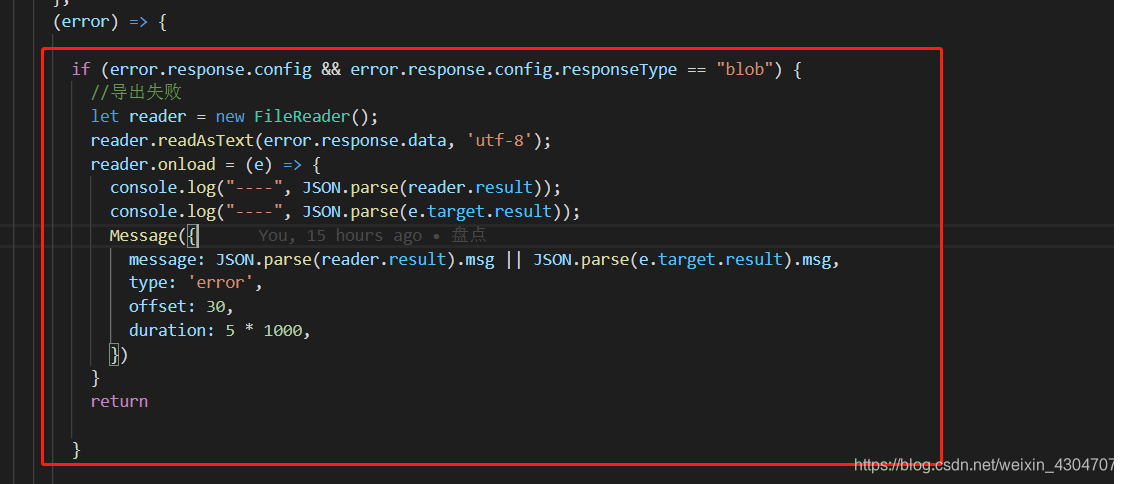Image resolution: width=1136 pixels, height=484 pixels.
Task: Click the 'return' keyword
Action: coord(119,401)
